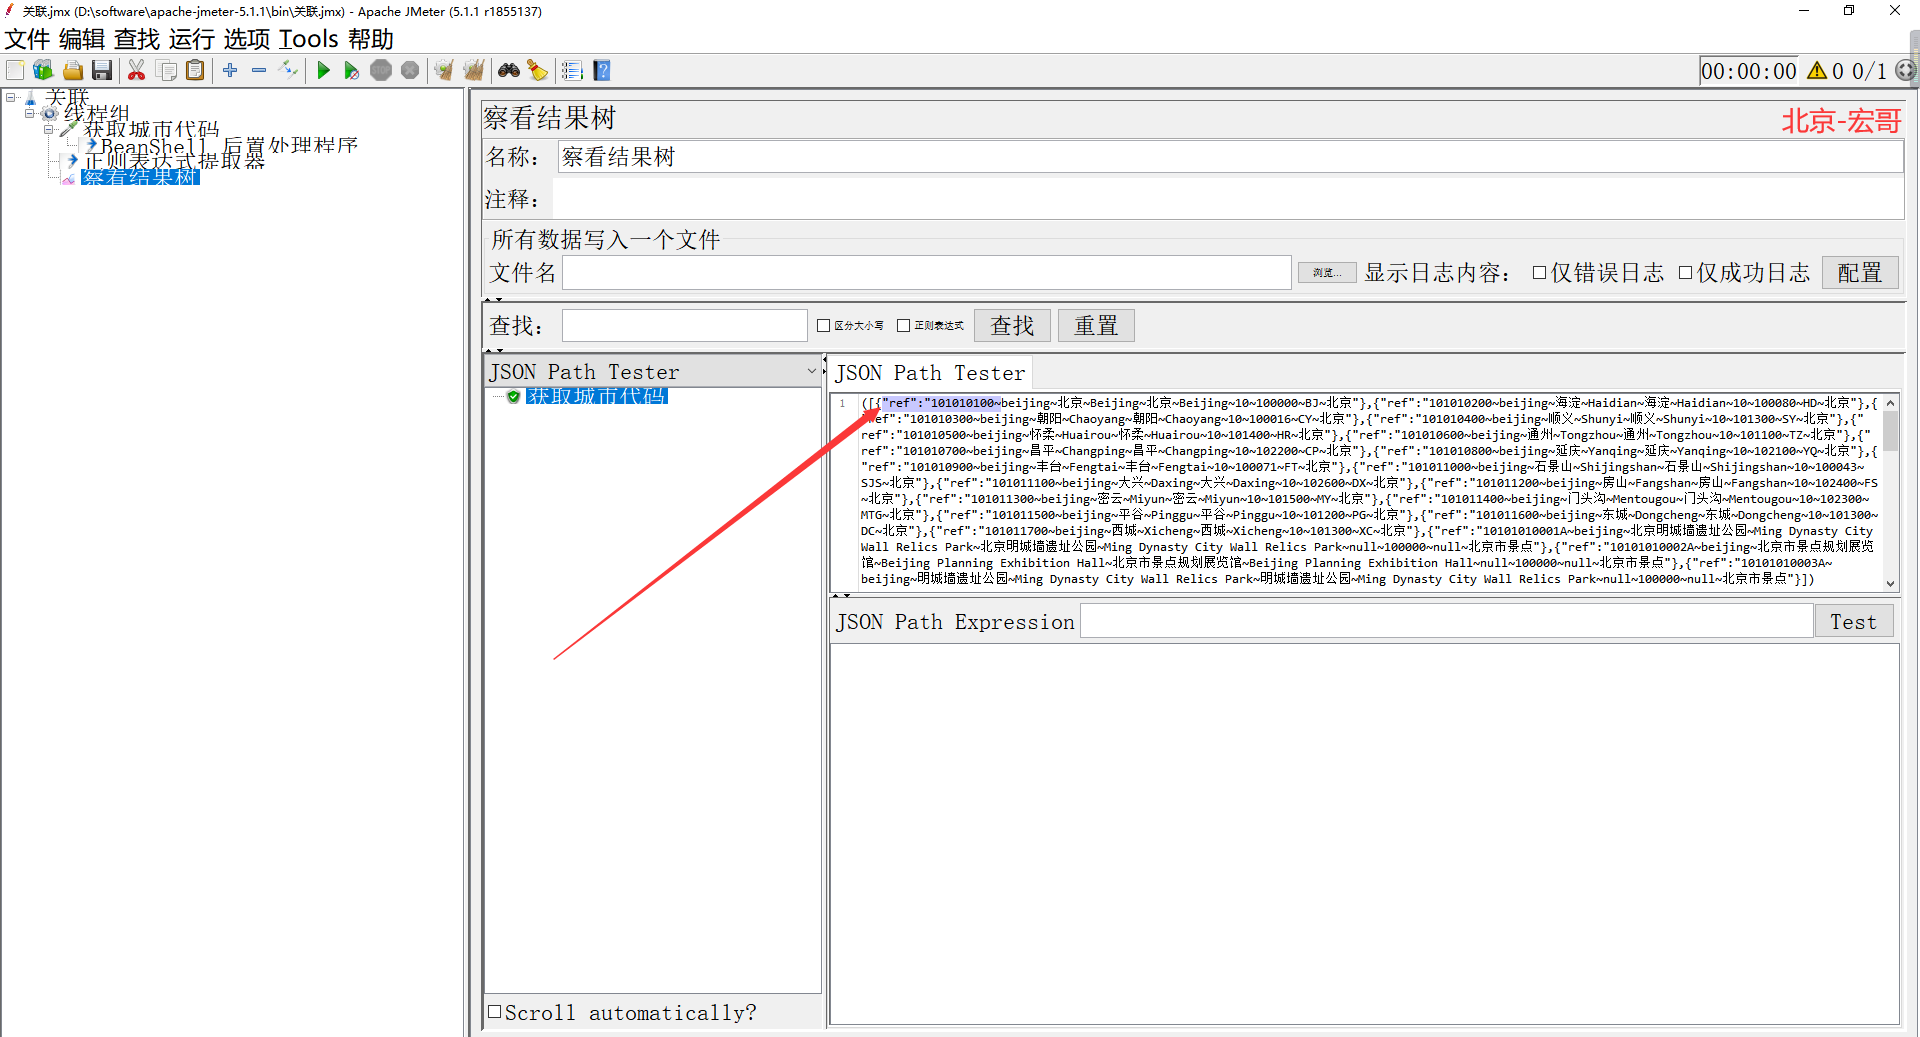1920x1037 pixels.
Task: Open the 查找 menu
Action: [137, 39]
